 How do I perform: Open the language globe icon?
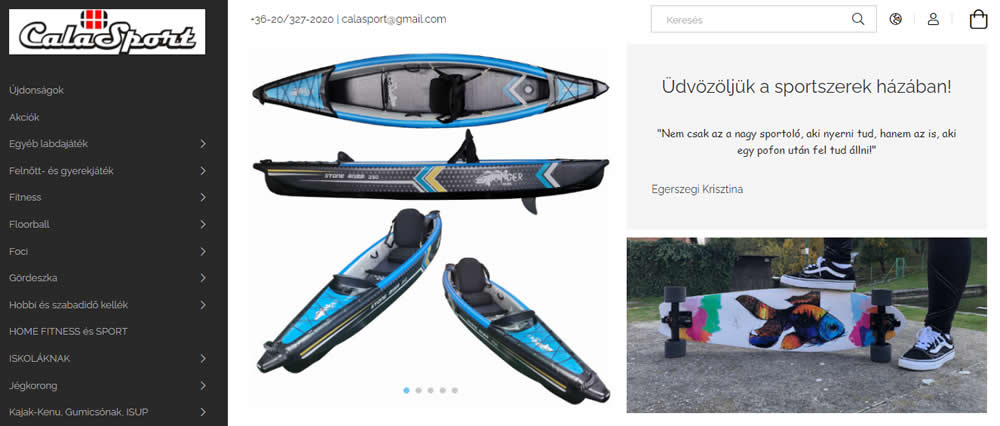[x=895, y=19]
